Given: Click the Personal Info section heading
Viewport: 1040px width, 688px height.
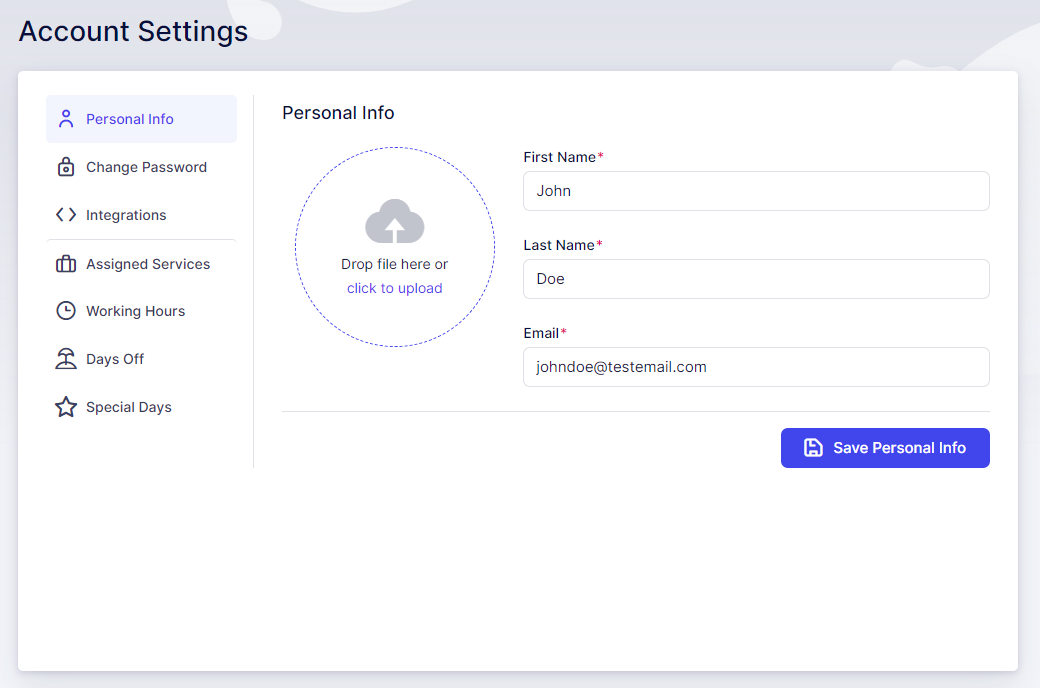Looking at the screenshot, I should point(338,113).
